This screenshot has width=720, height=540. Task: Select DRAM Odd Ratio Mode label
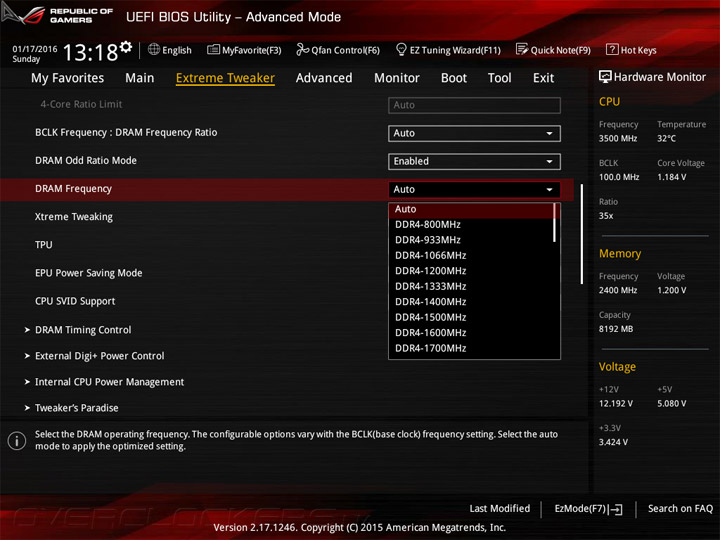[x=86, y=161]
